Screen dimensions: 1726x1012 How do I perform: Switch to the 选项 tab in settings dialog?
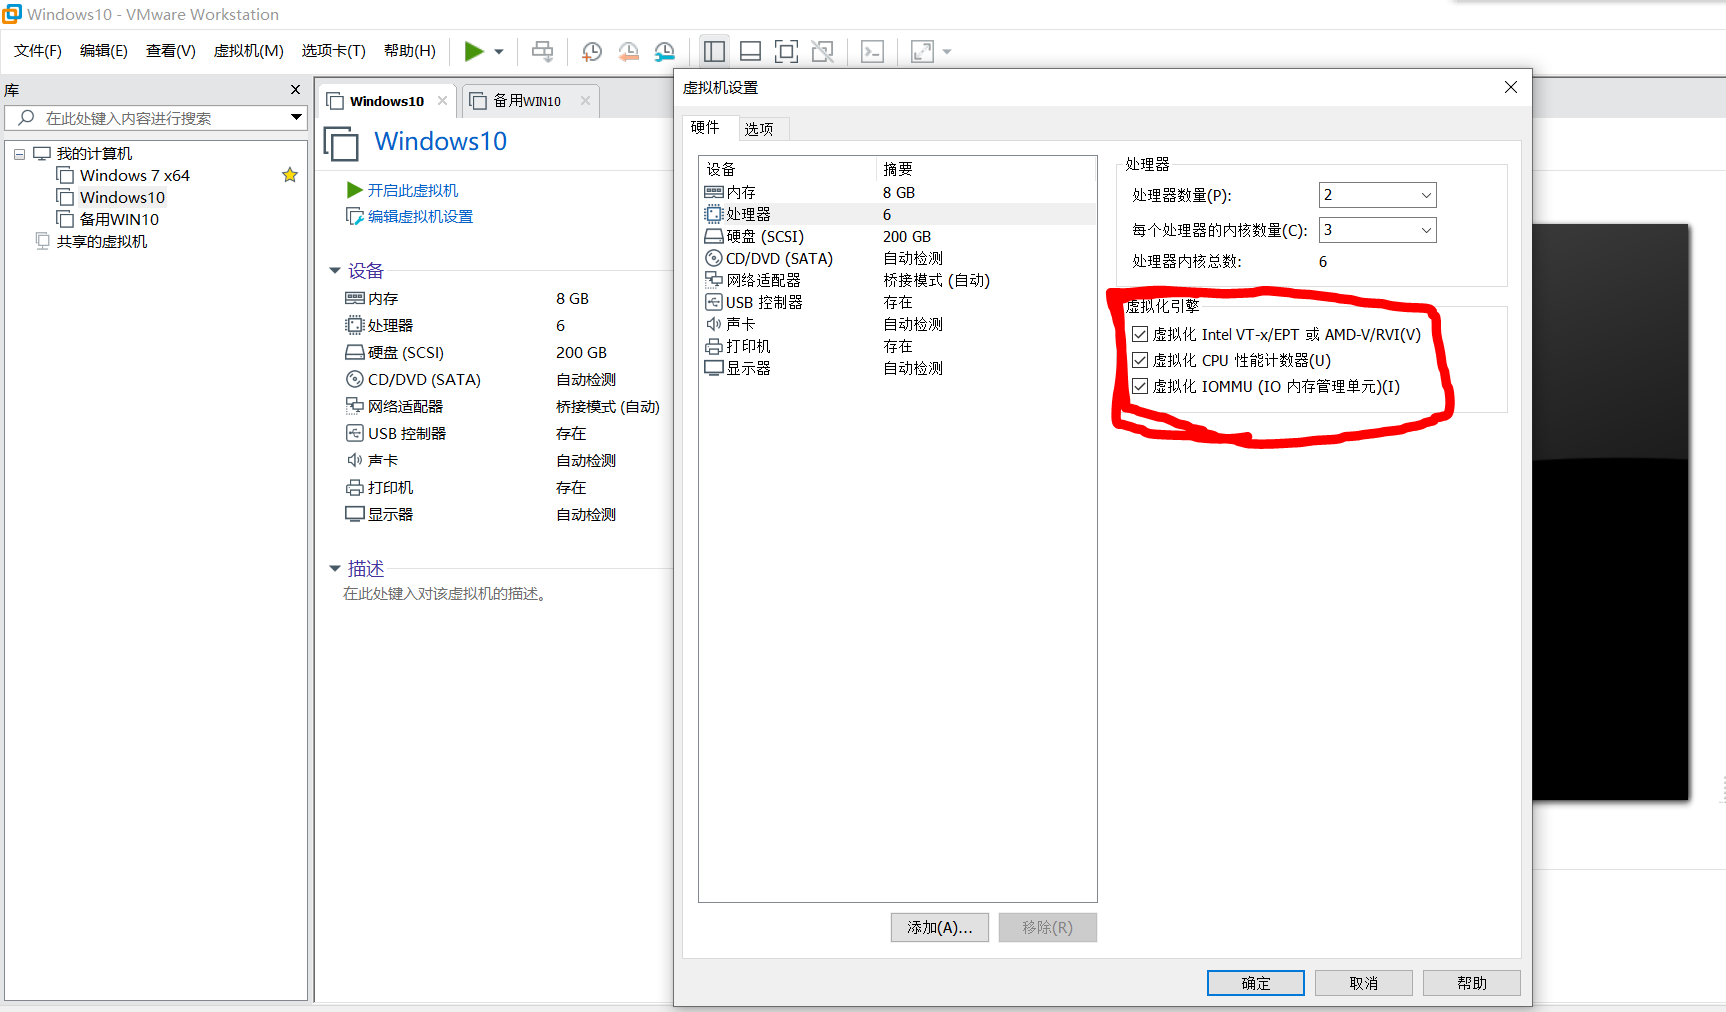click(x=759, y=129)
